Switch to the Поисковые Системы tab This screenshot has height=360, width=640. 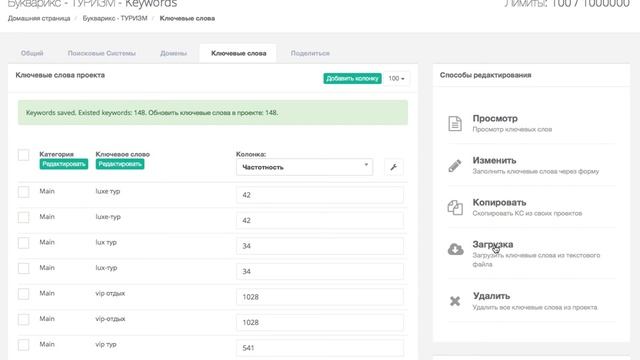click(102, 53)
